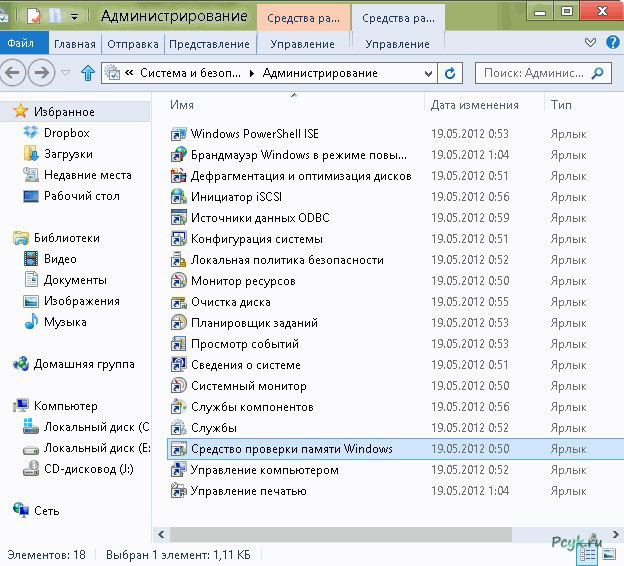This screenshot has width=624, height=566.
Task: Expand the ribbon using the chevron arrow
Action: [x=590, y=44]
